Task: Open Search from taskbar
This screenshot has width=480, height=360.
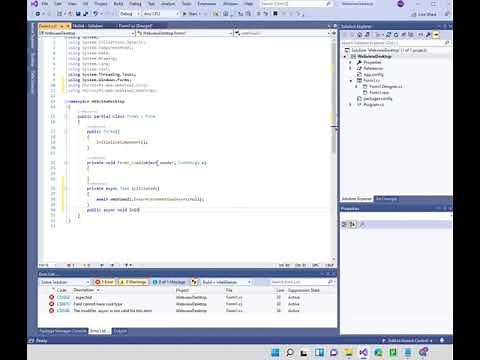Action: (x=290, y=352)
